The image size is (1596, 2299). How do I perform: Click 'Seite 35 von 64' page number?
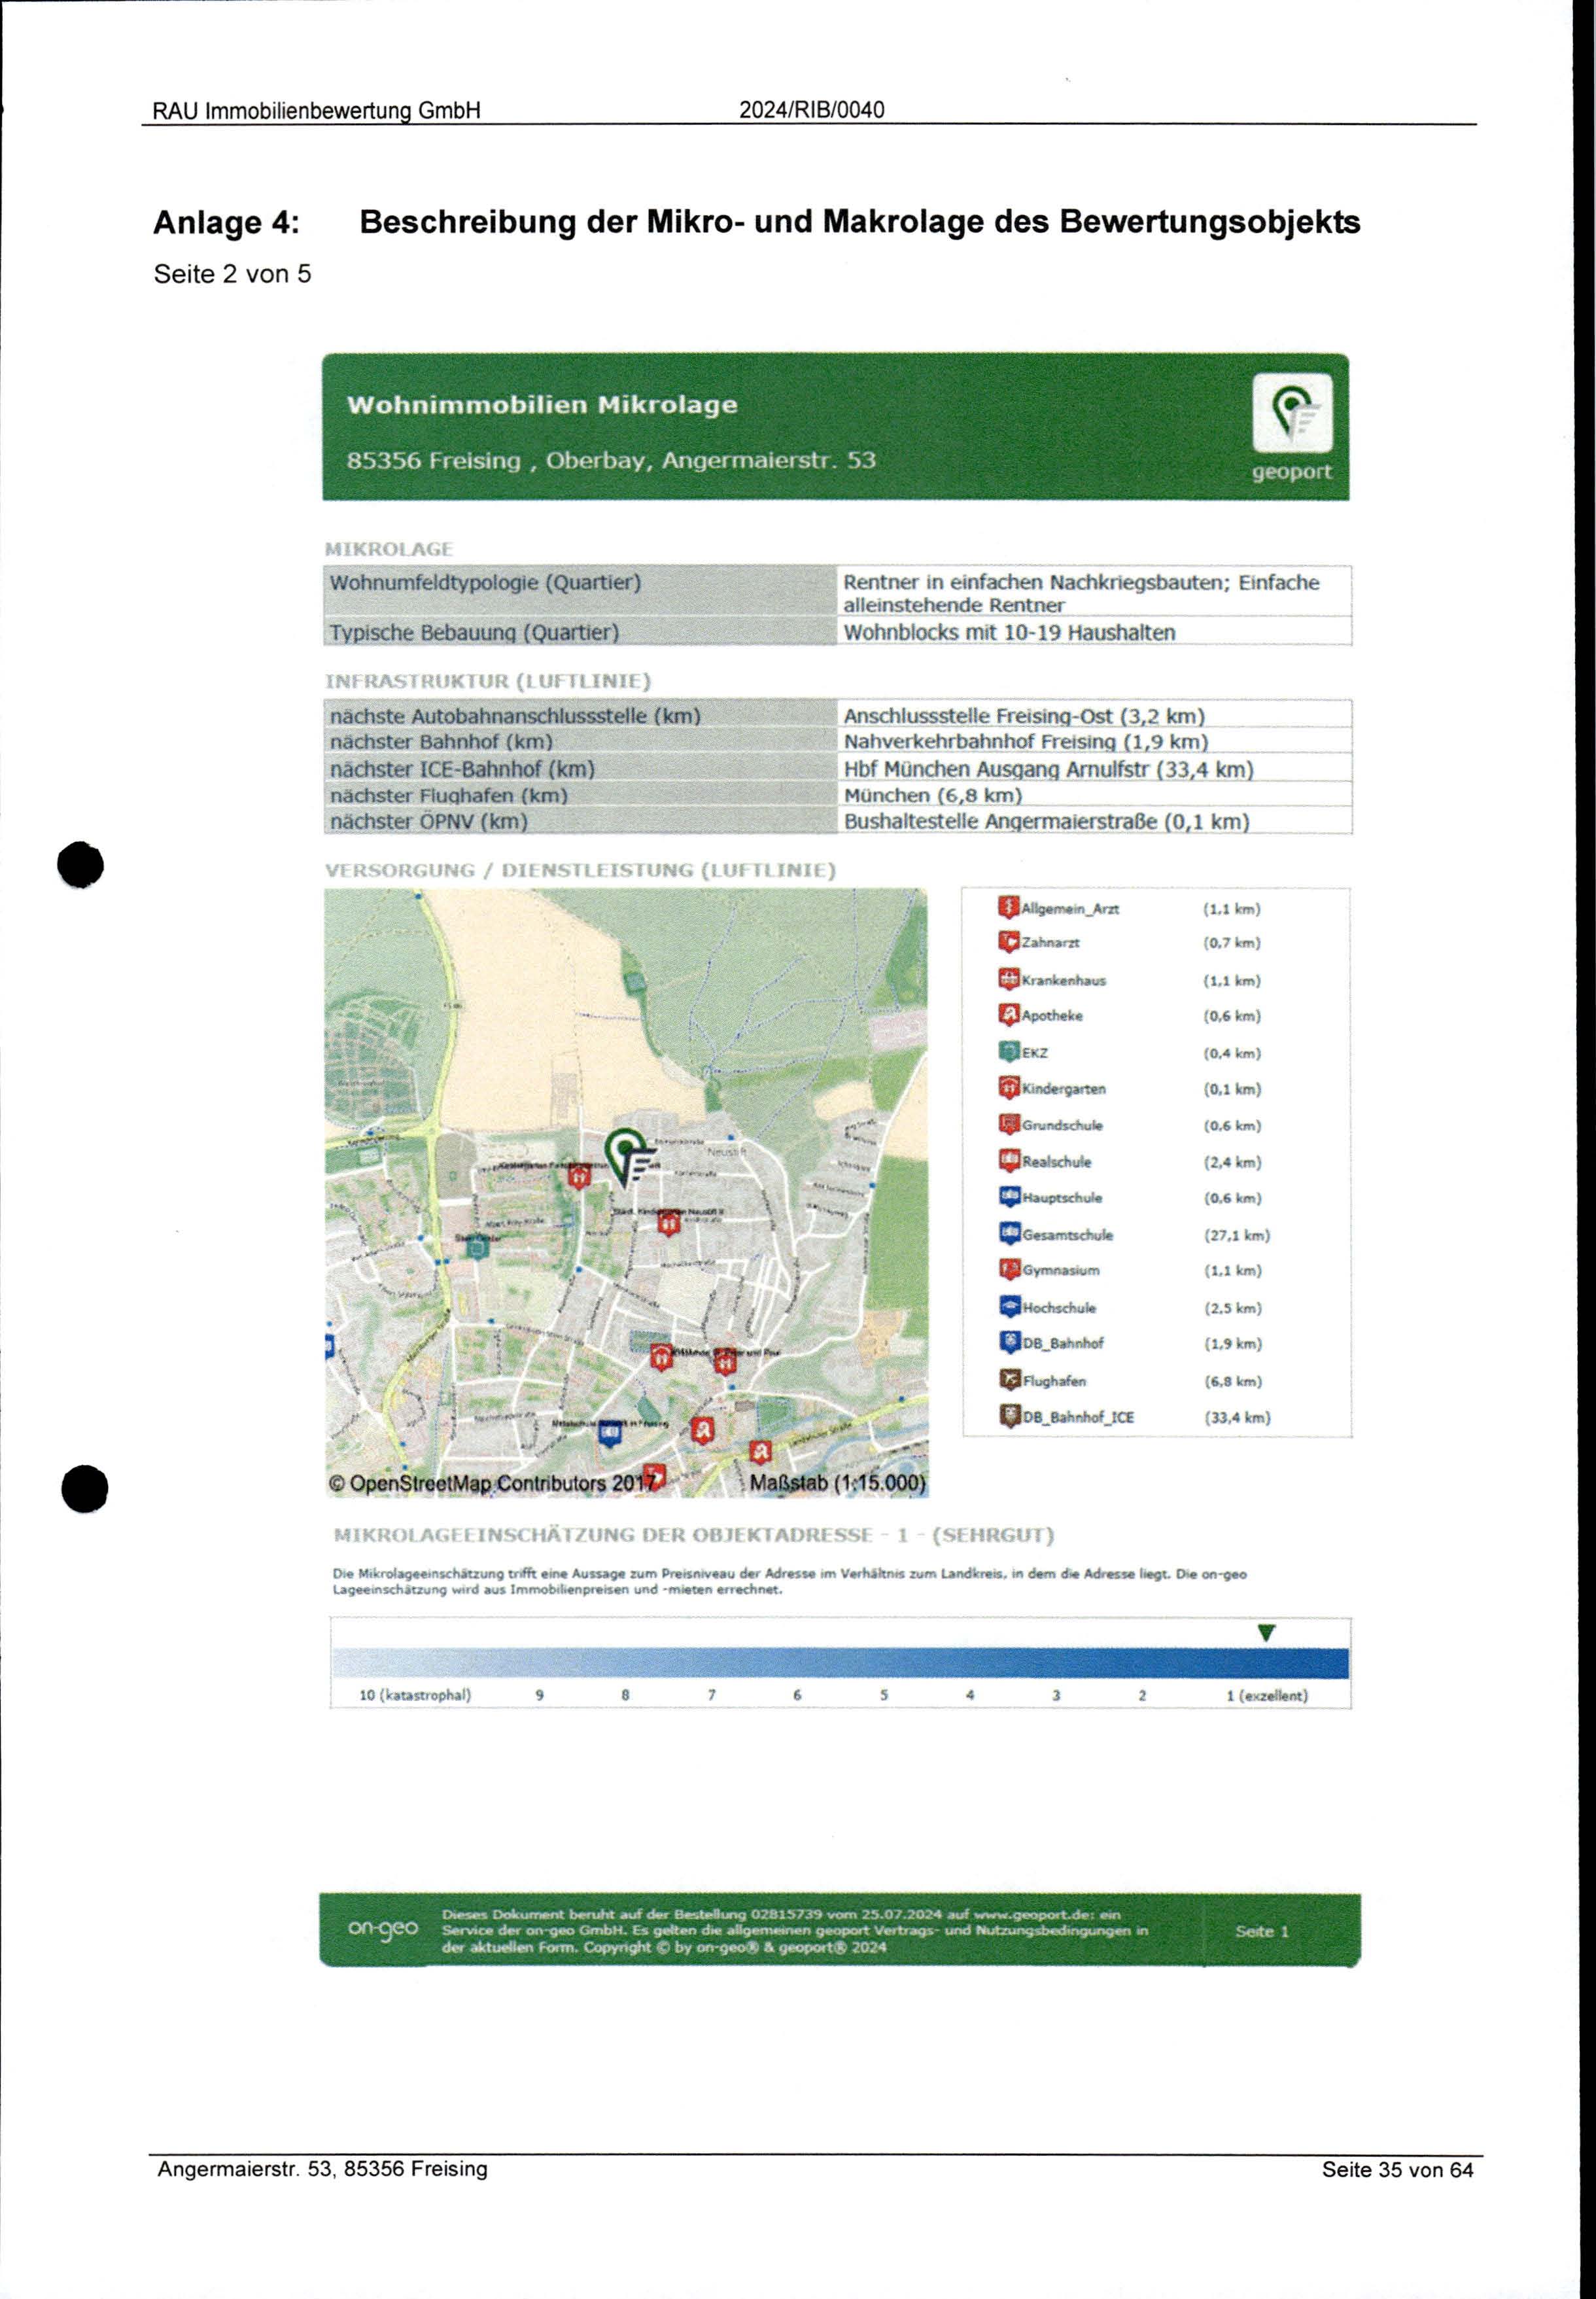[1398, 2169]
